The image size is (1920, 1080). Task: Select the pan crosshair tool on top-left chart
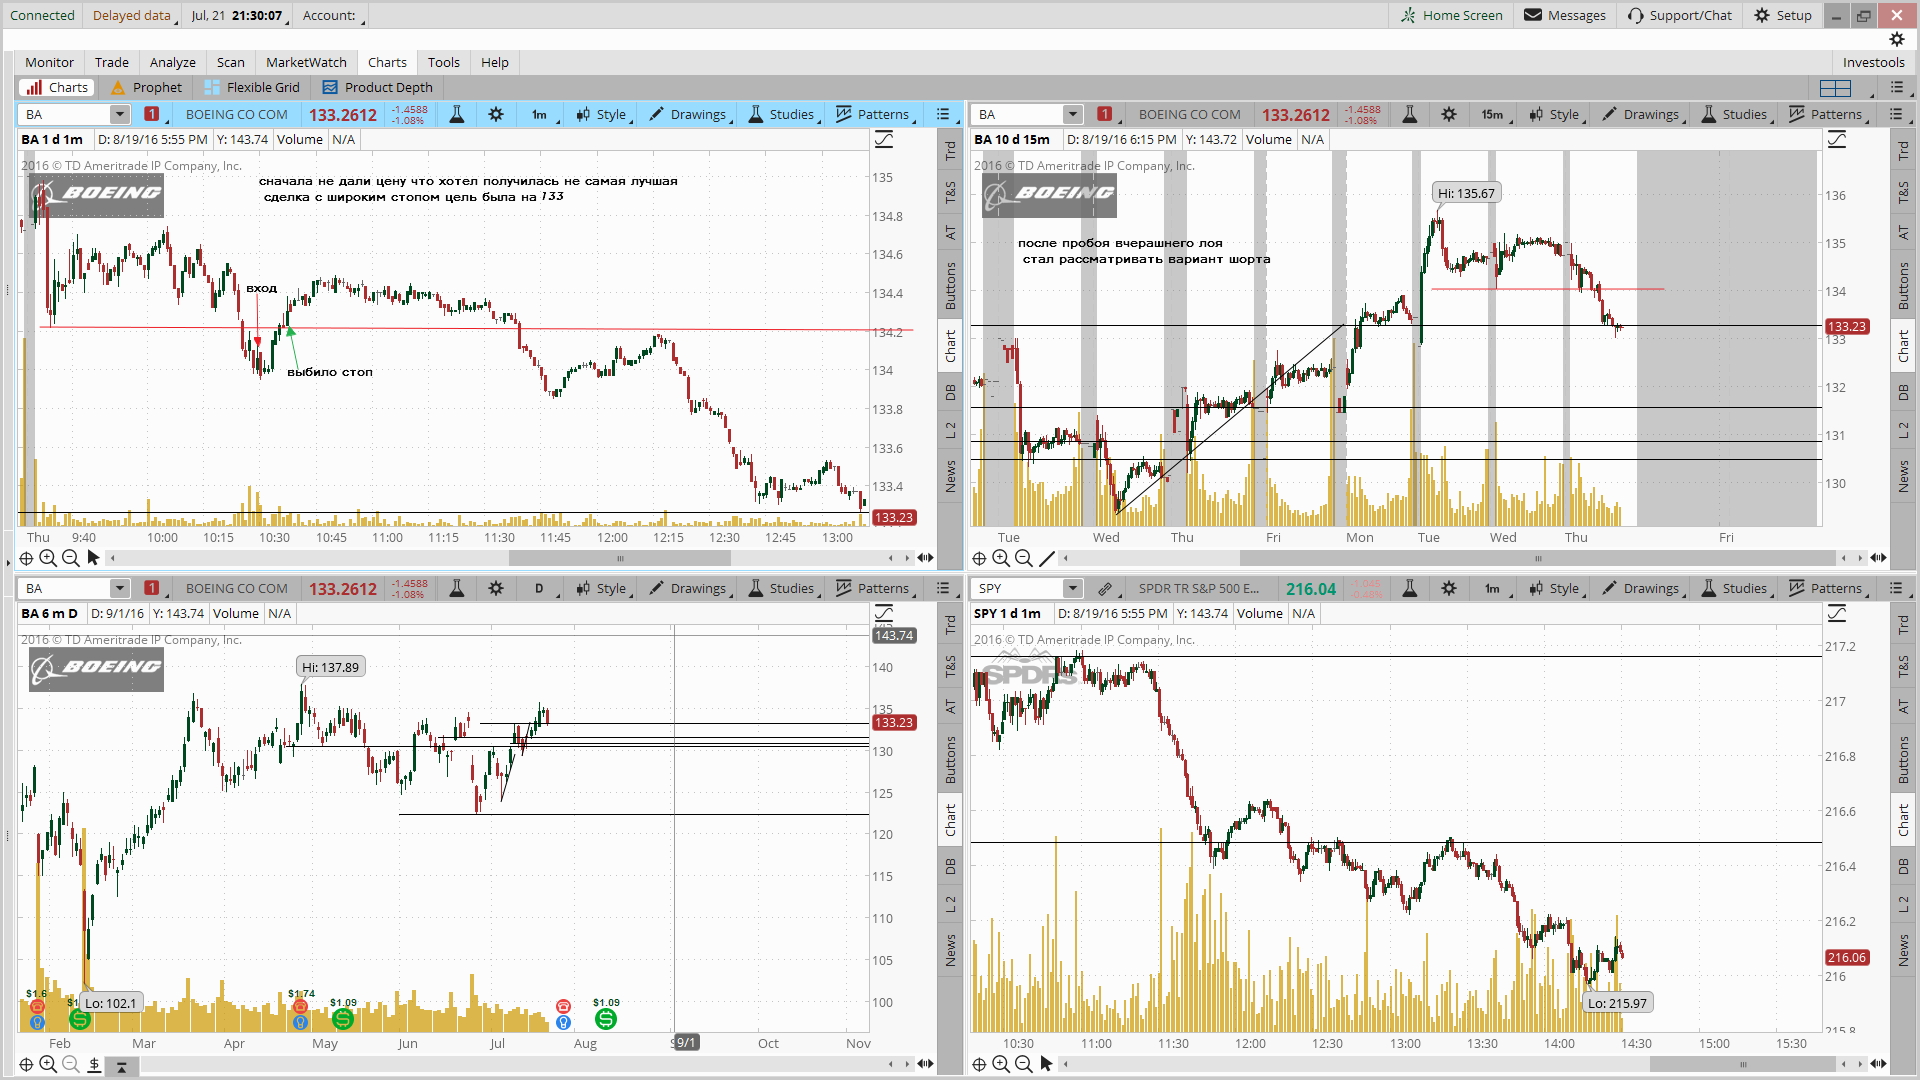pos(26,558)
